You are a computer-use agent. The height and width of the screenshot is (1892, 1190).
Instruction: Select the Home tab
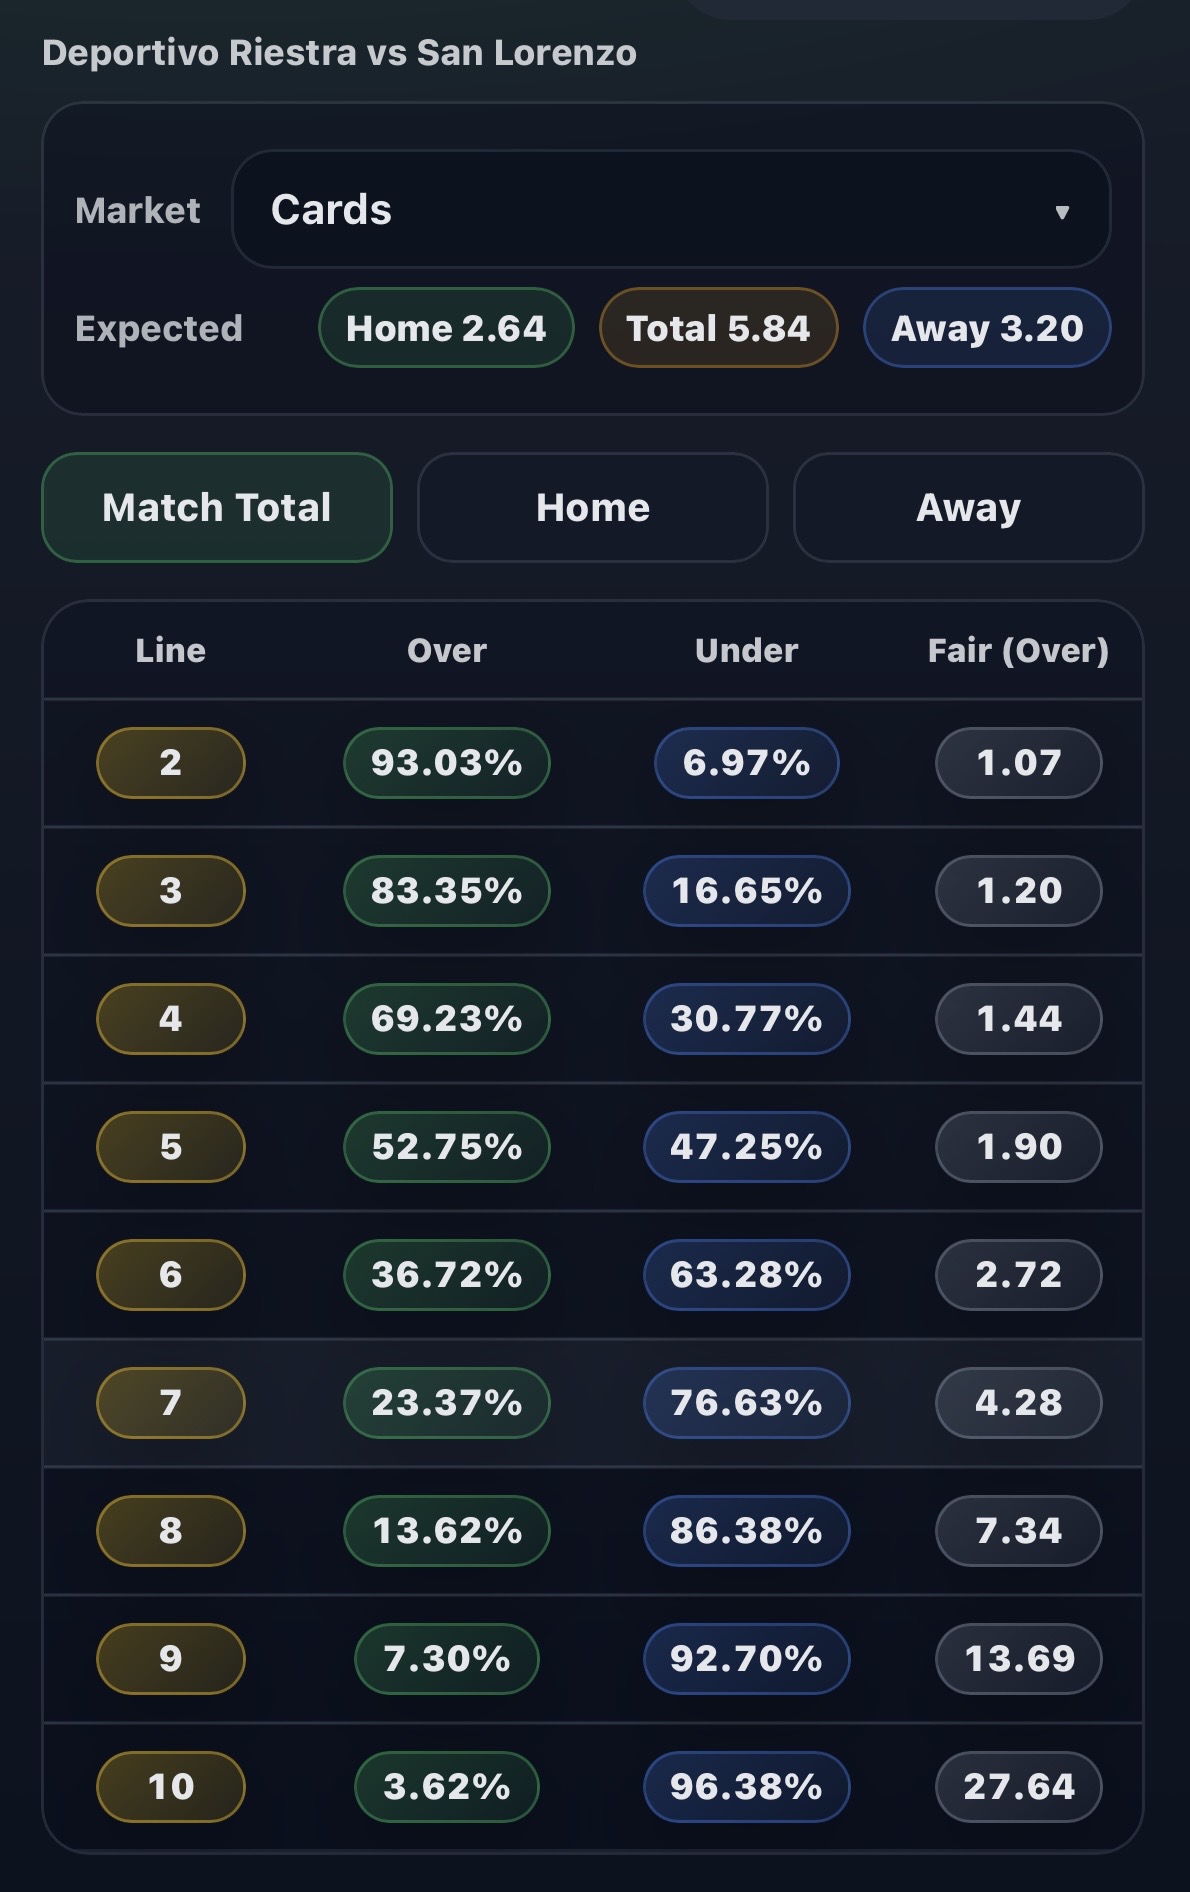[592, 508]
